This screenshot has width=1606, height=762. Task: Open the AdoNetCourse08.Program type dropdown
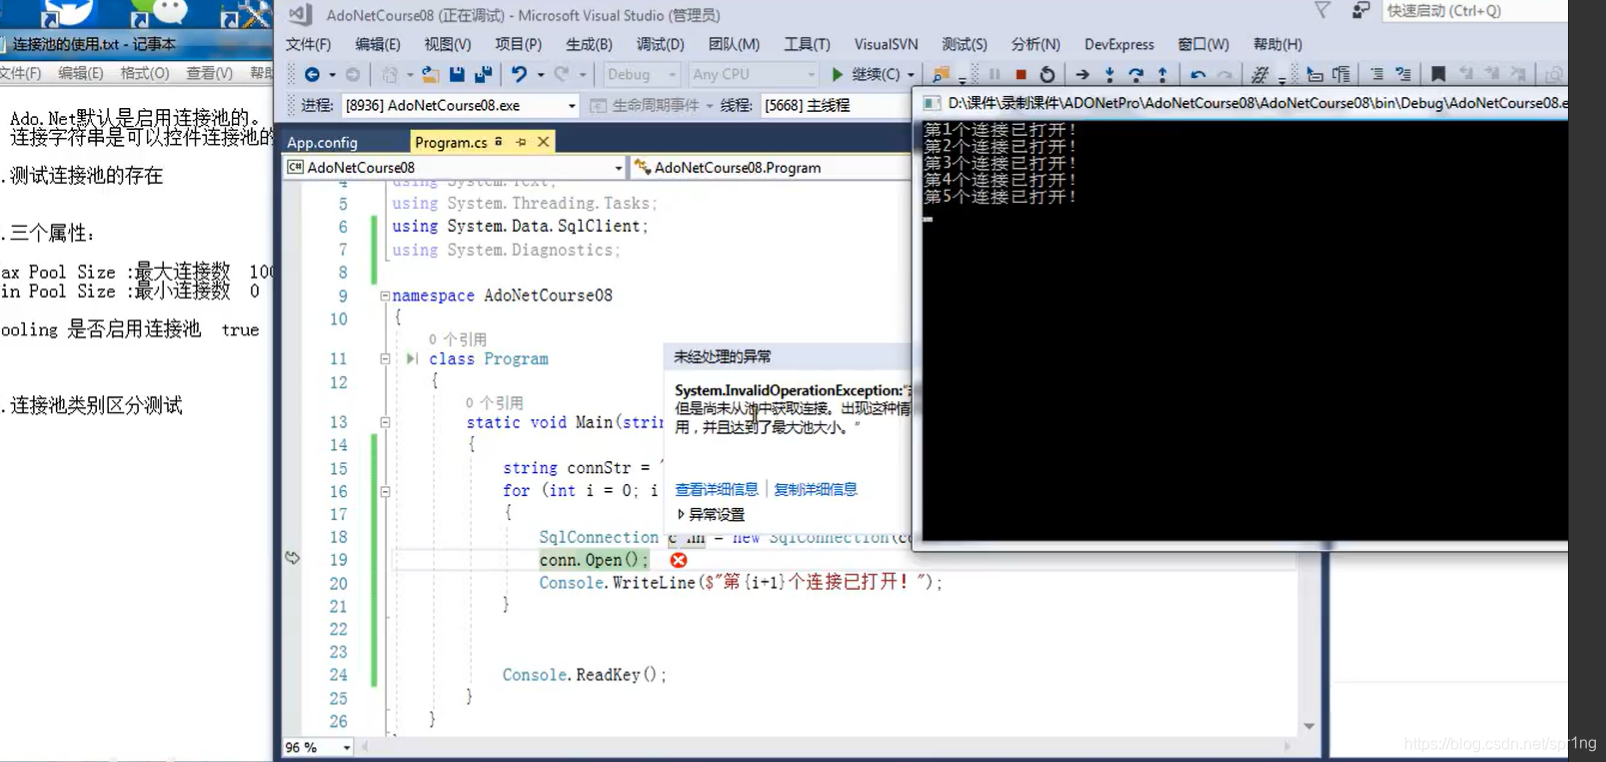pyautogui.click(x=771, y=167)
